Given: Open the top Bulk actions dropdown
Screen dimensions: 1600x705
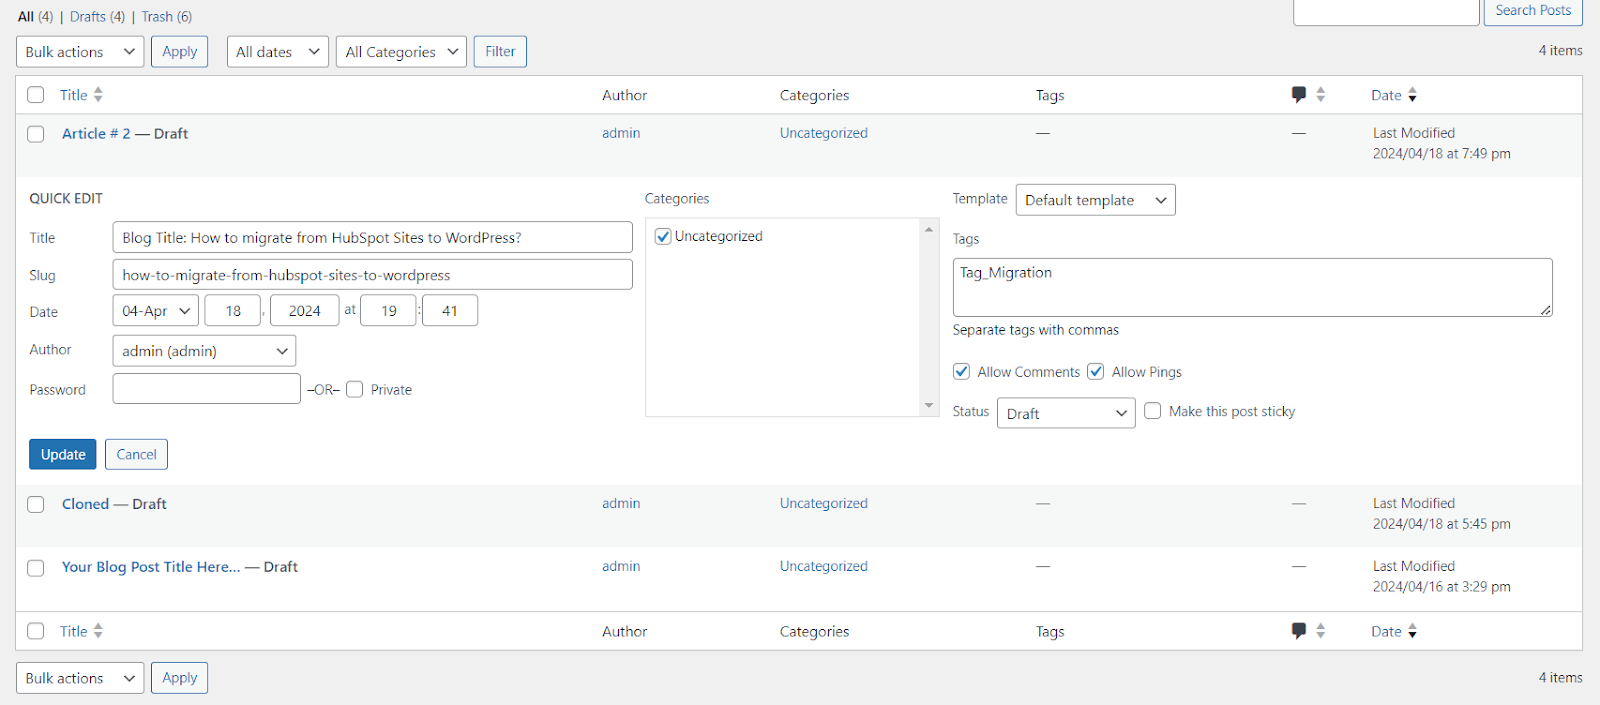Looking at the screenshot, I should pyautogui.click(x=80, y=52).
